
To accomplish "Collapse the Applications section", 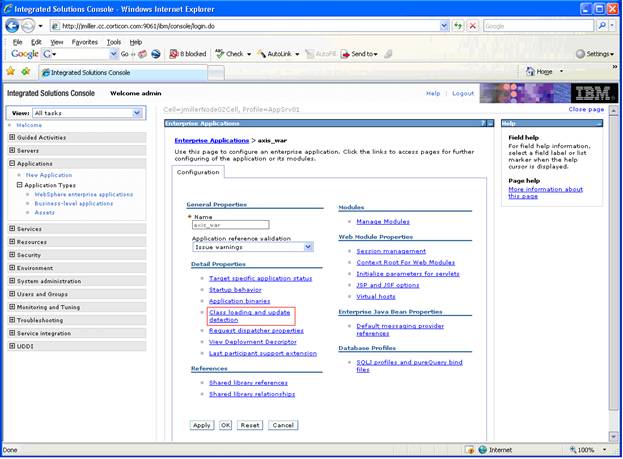I will 12,163.
